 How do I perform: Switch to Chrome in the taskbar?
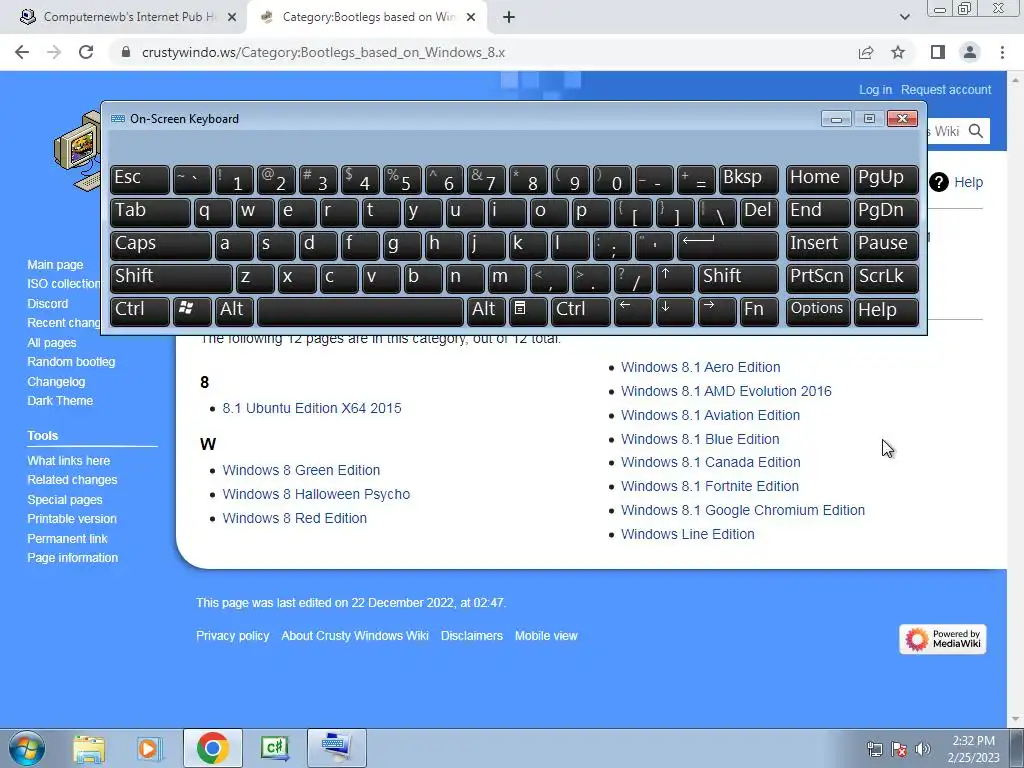212,748
